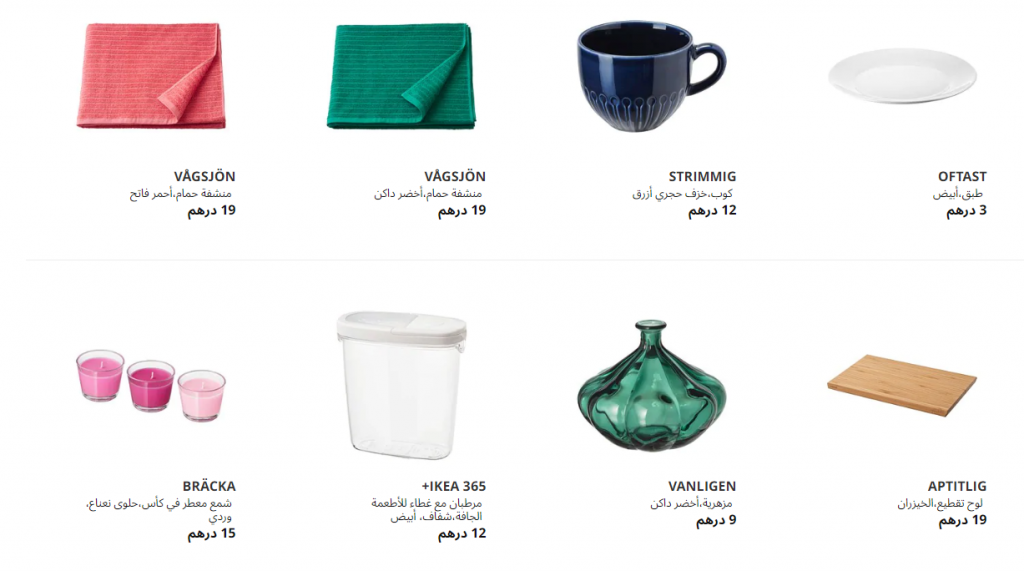View the blue STRIMMIG mug photo

[651, 76]
